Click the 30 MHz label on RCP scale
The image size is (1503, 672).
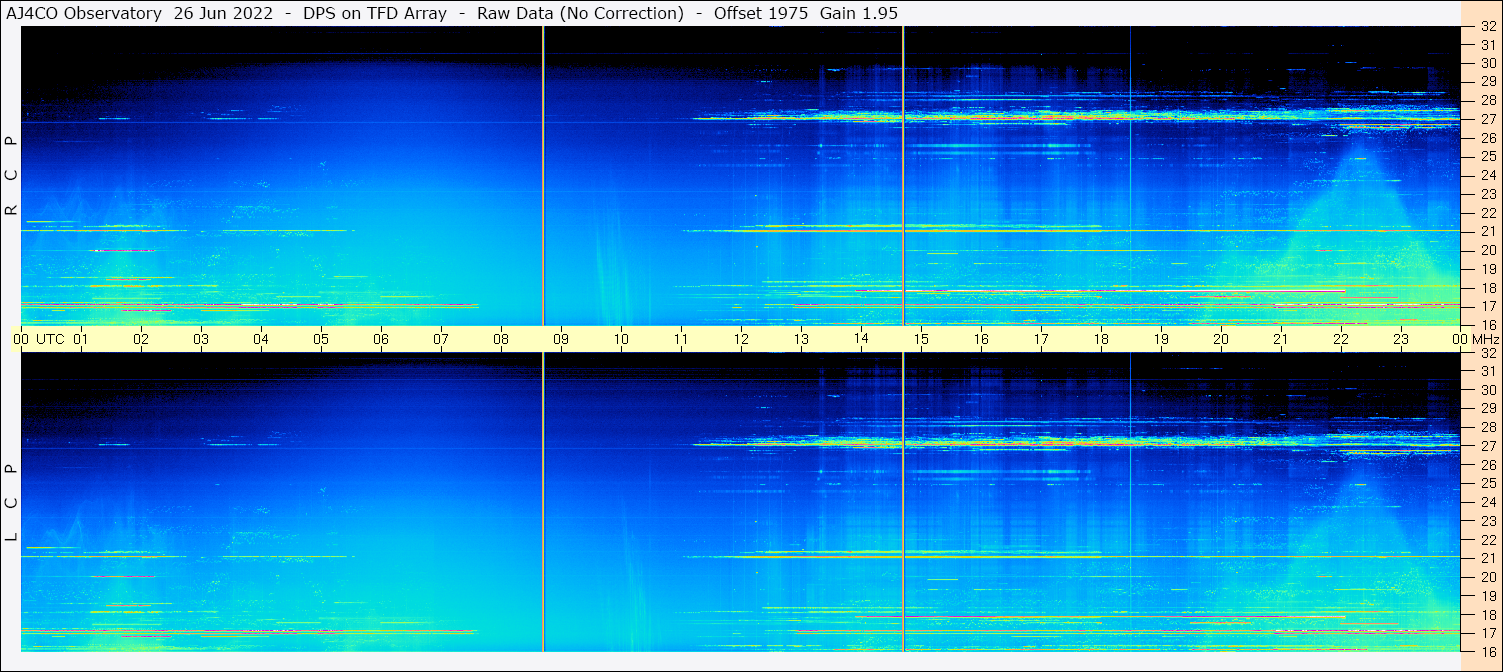(x=1488, y=63)
